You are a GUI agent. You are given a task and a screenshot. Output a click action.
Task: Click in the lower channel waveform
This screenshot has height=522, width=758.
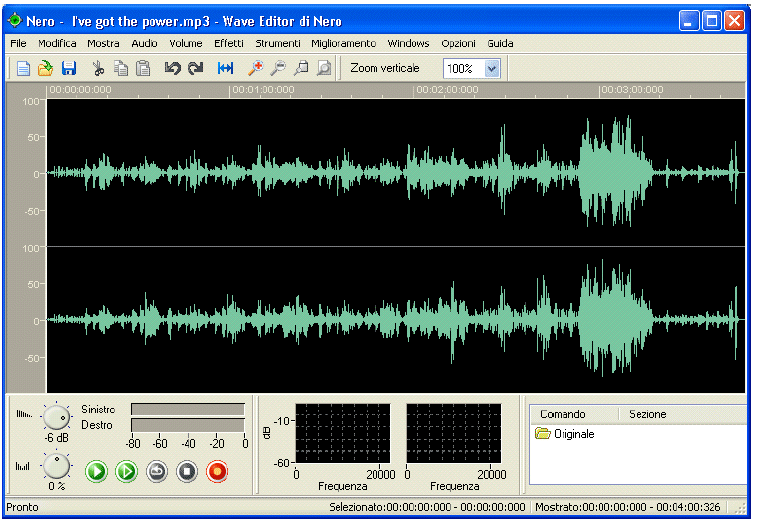pyautogui.click(x=395, y=319)
